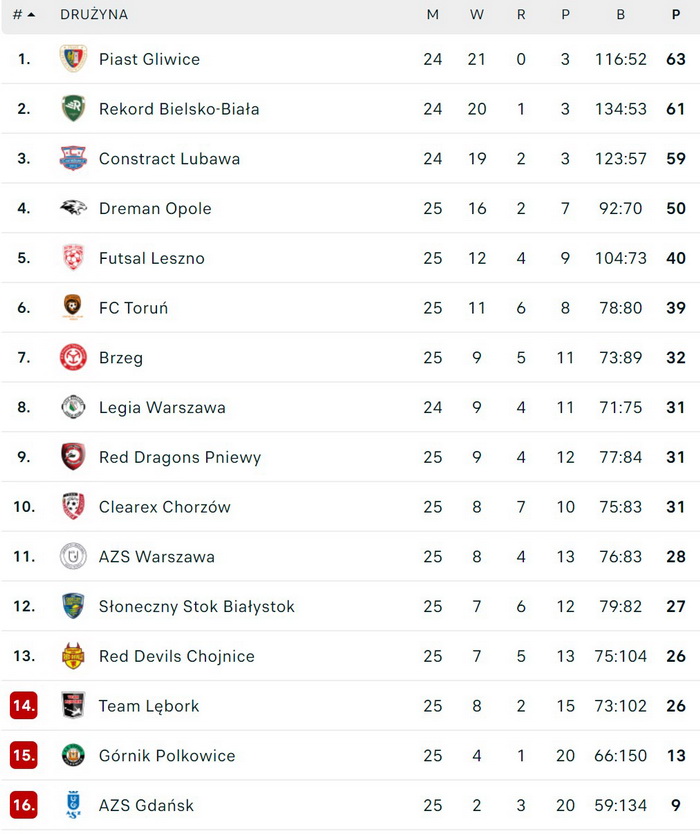Viewport: 700px width, 834px height.
Task: Click the Dreman Opole panther logo
Action: point(73,208)
